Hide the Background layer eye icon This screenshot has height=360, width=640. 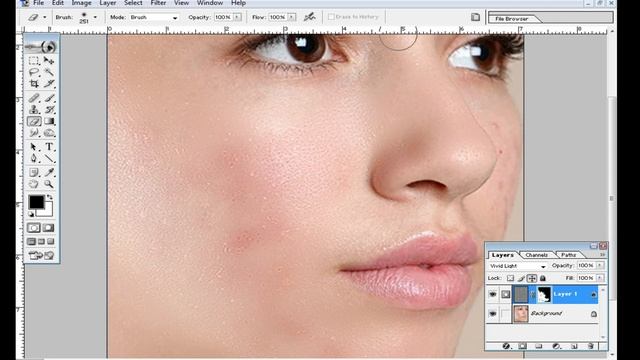click(x=493, y=313)
